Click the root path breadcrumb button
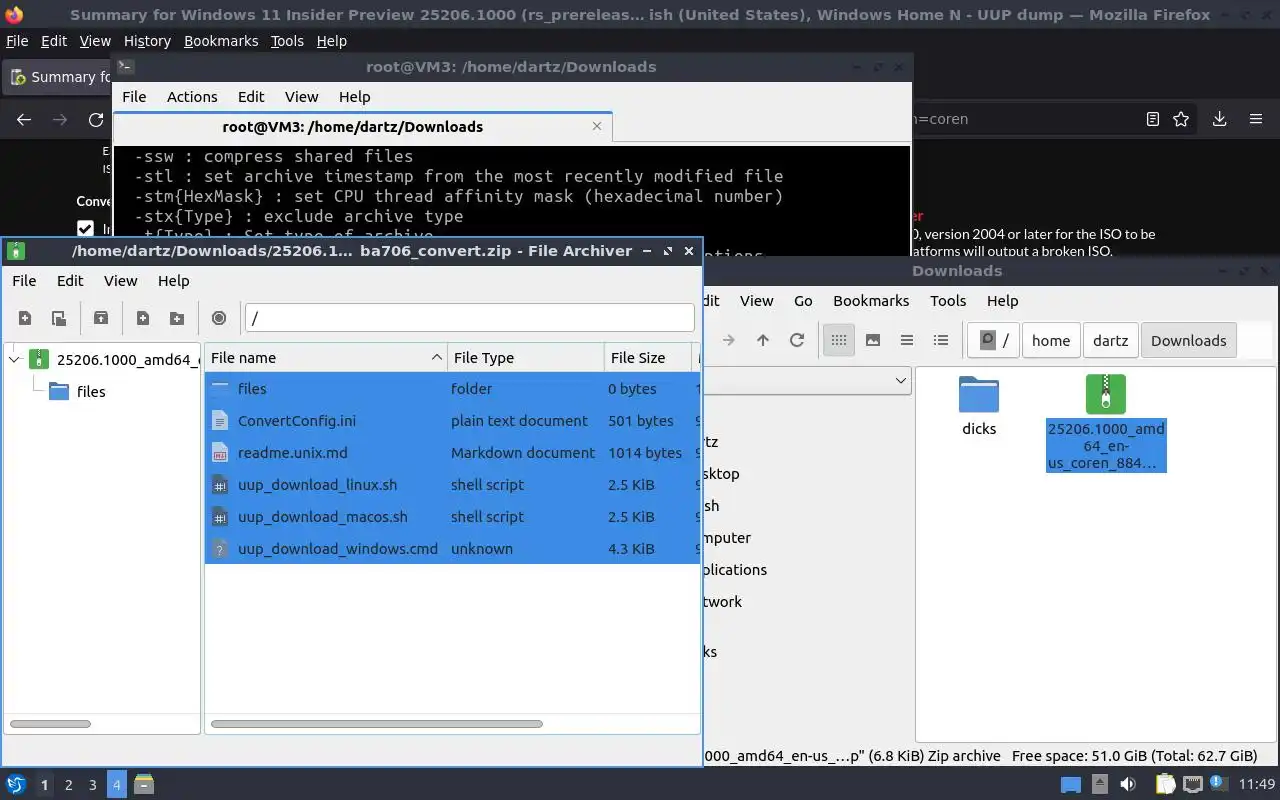 (x=994, y=340)
